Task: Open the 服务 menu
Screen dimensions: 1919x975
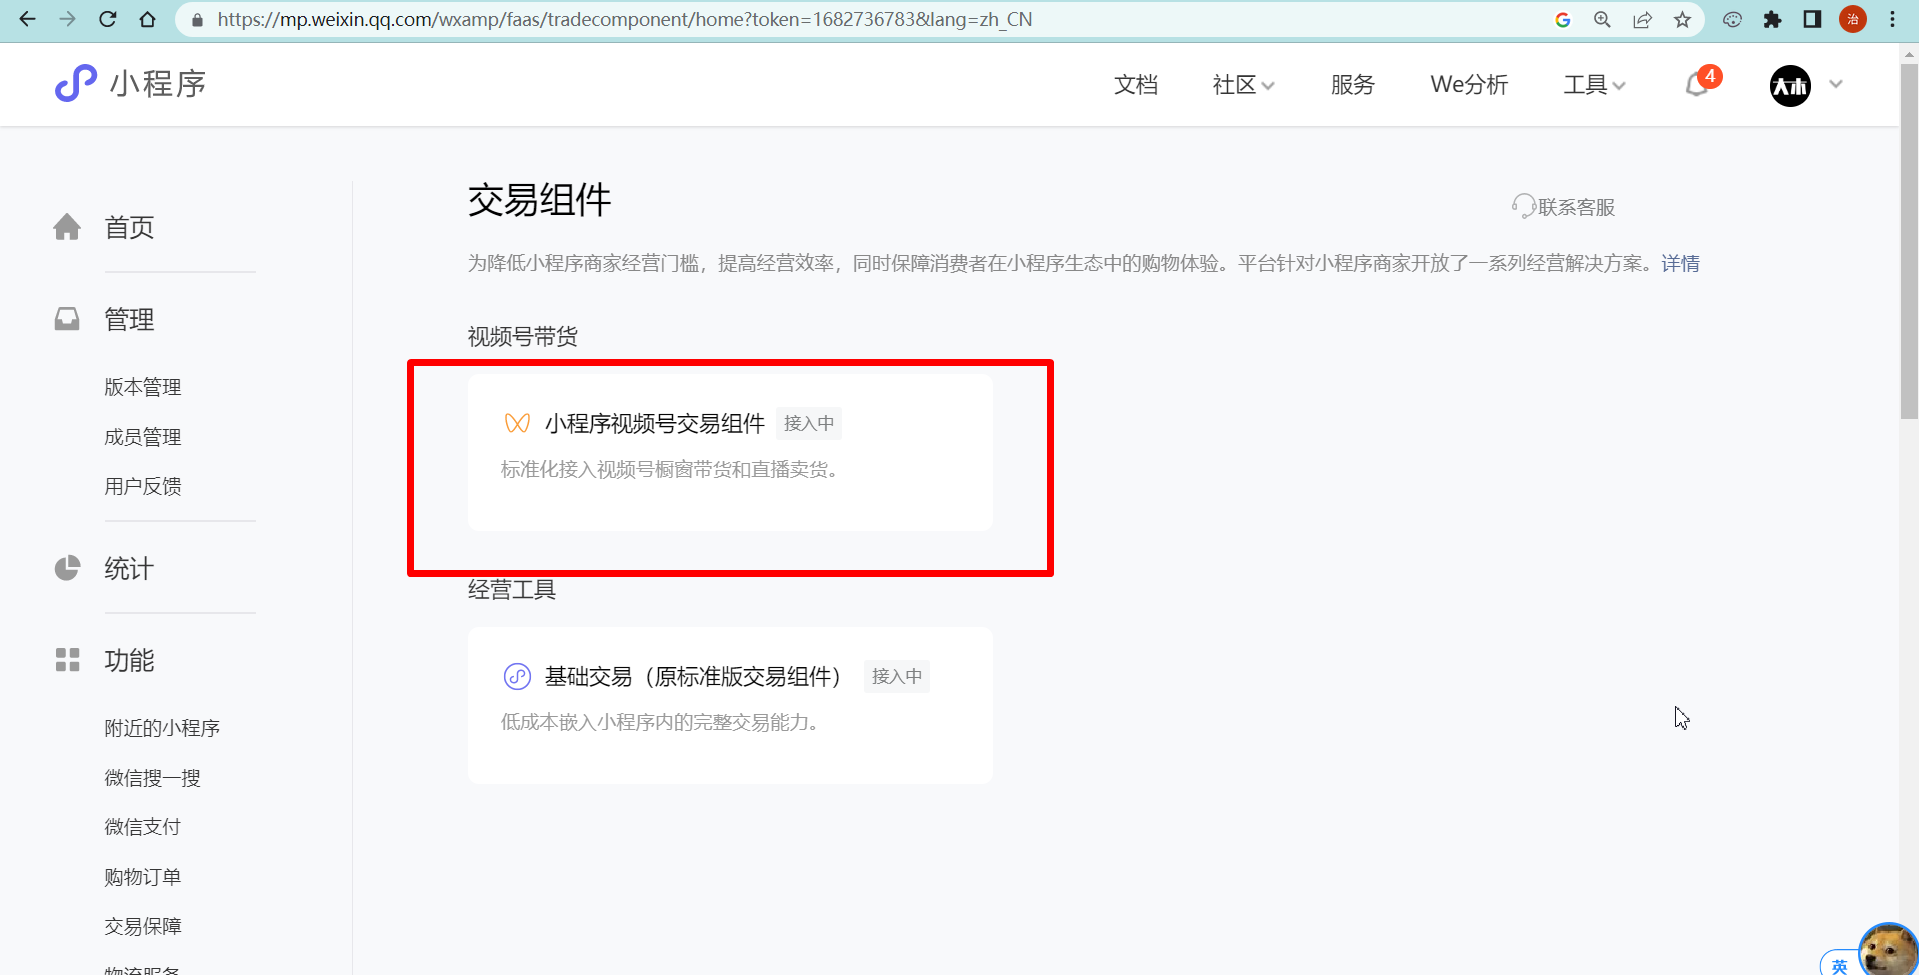Action: 1353,85
